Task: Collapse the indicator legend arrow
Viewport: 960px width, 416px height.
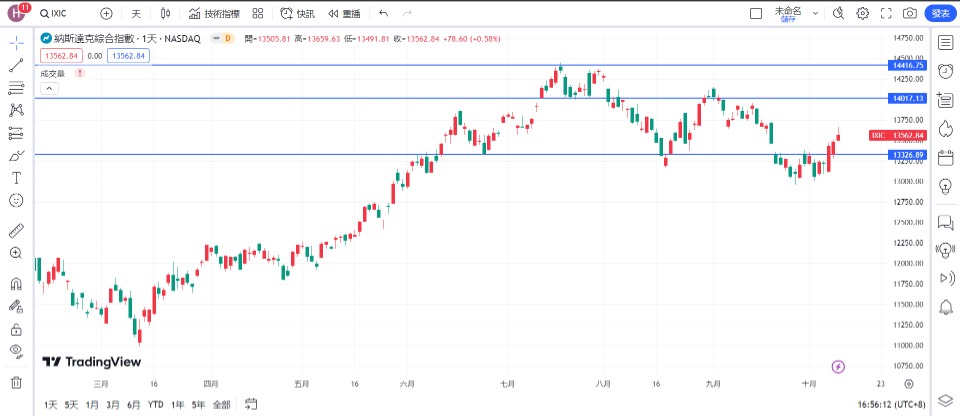Action: [x=49, y=88]
